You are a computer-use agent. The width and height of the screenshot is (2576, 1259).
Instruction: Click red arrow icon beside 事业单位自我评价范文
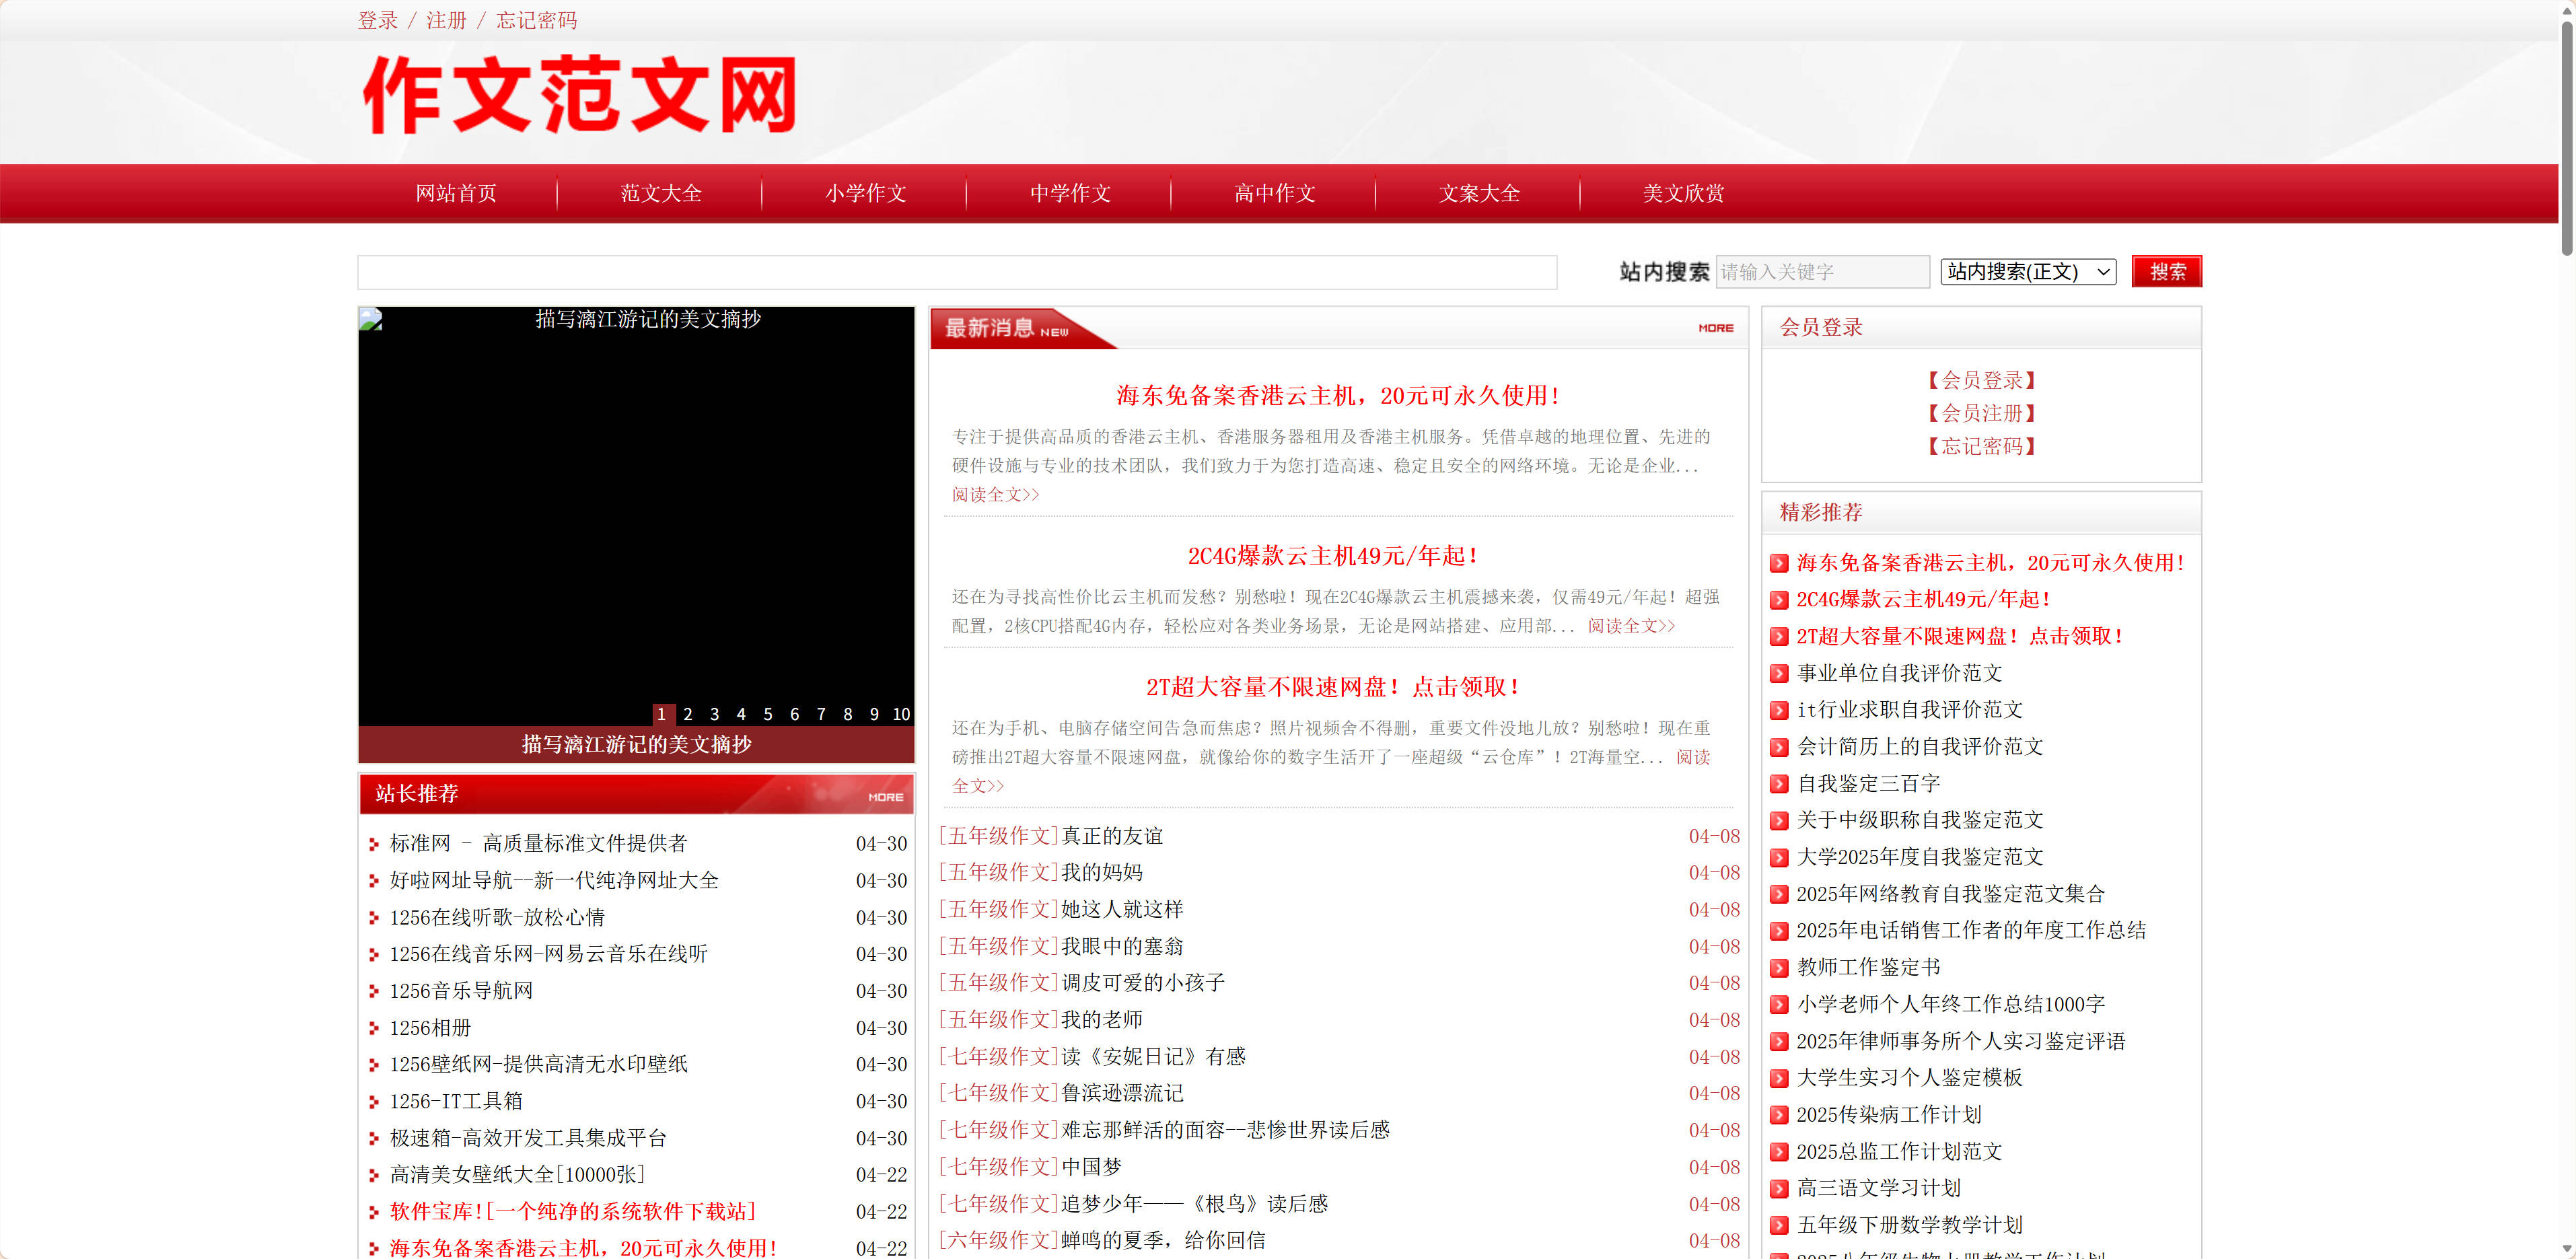click(1779, 674)
